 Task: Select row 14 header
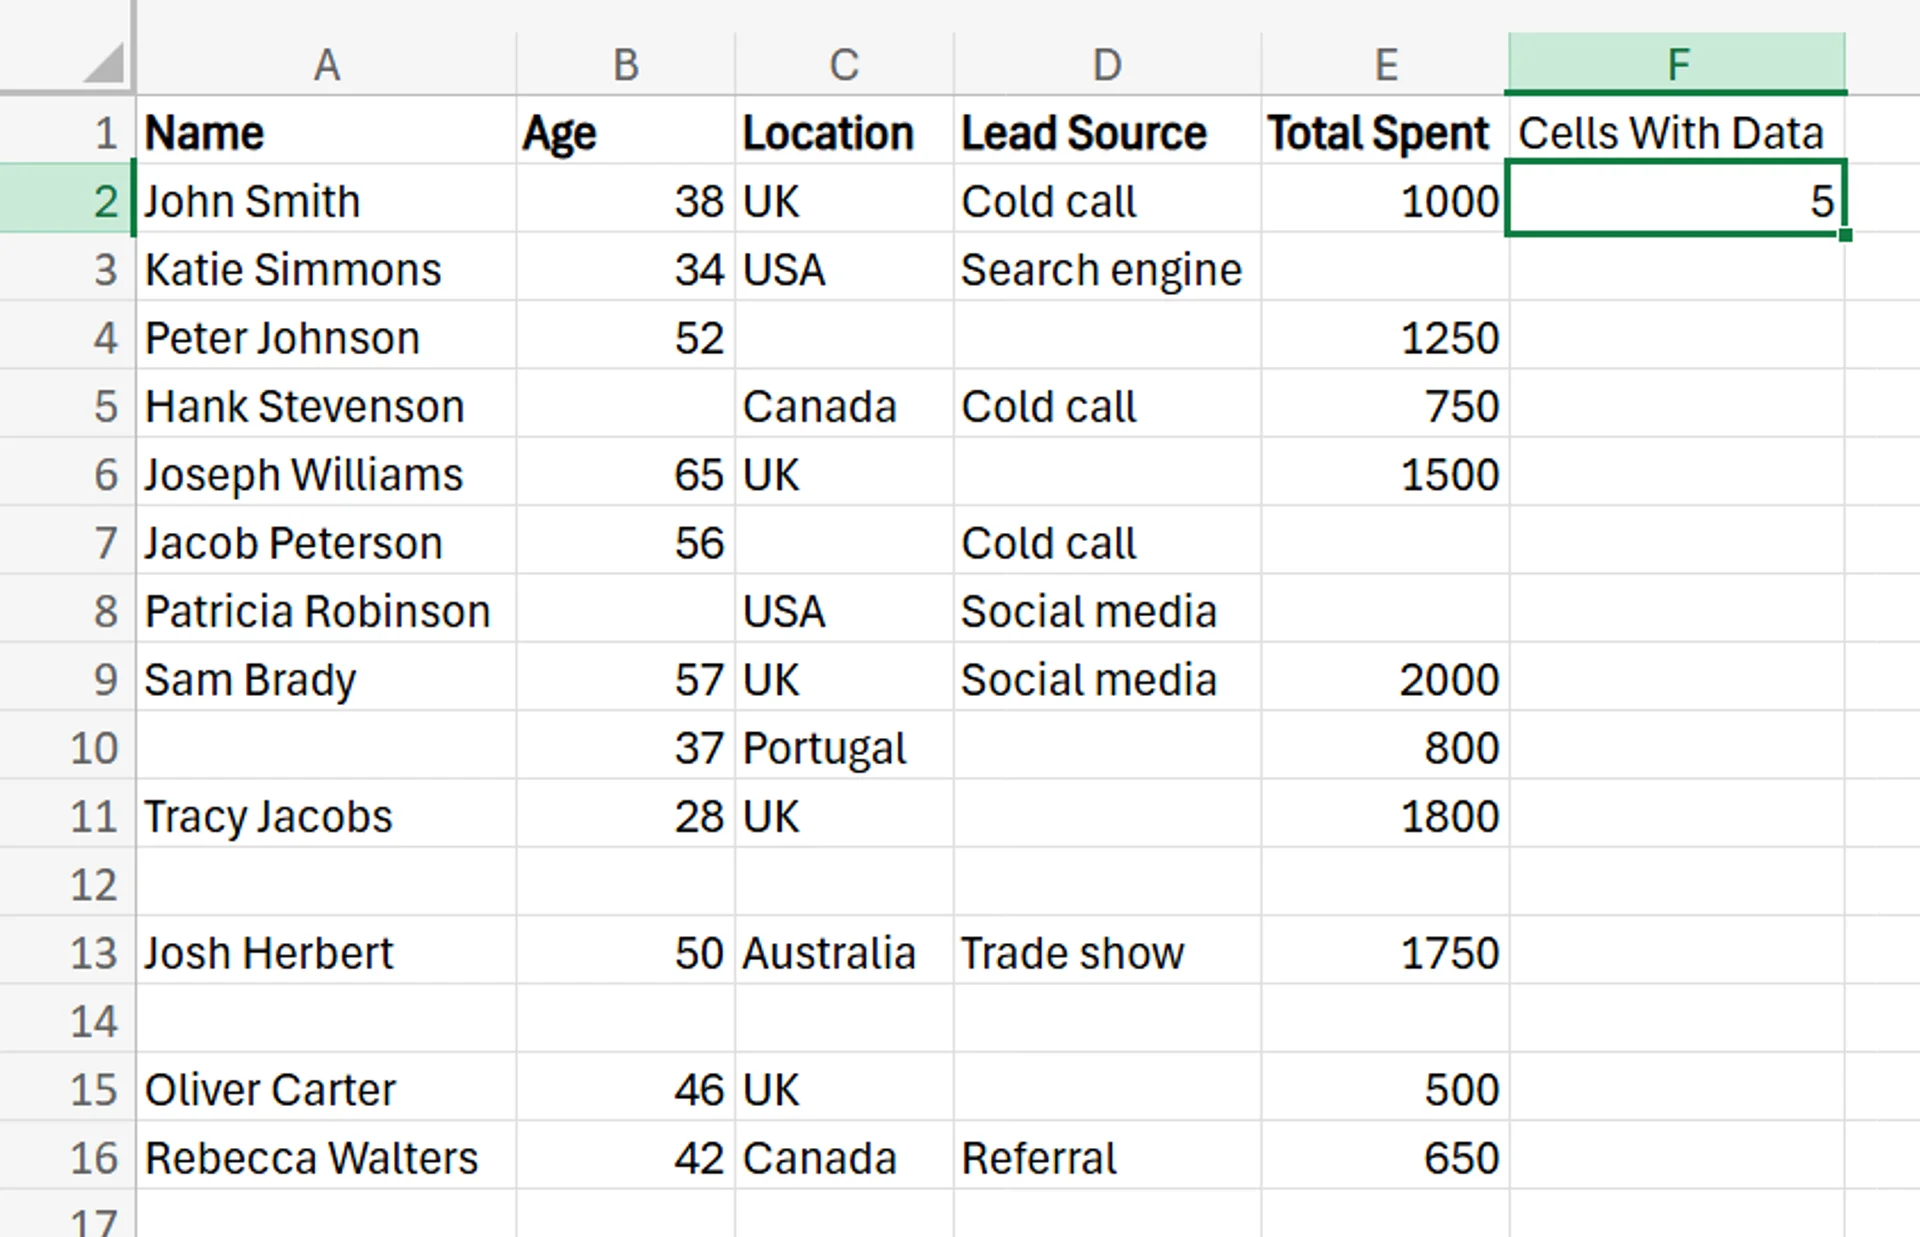click(x=67, y=1020)
